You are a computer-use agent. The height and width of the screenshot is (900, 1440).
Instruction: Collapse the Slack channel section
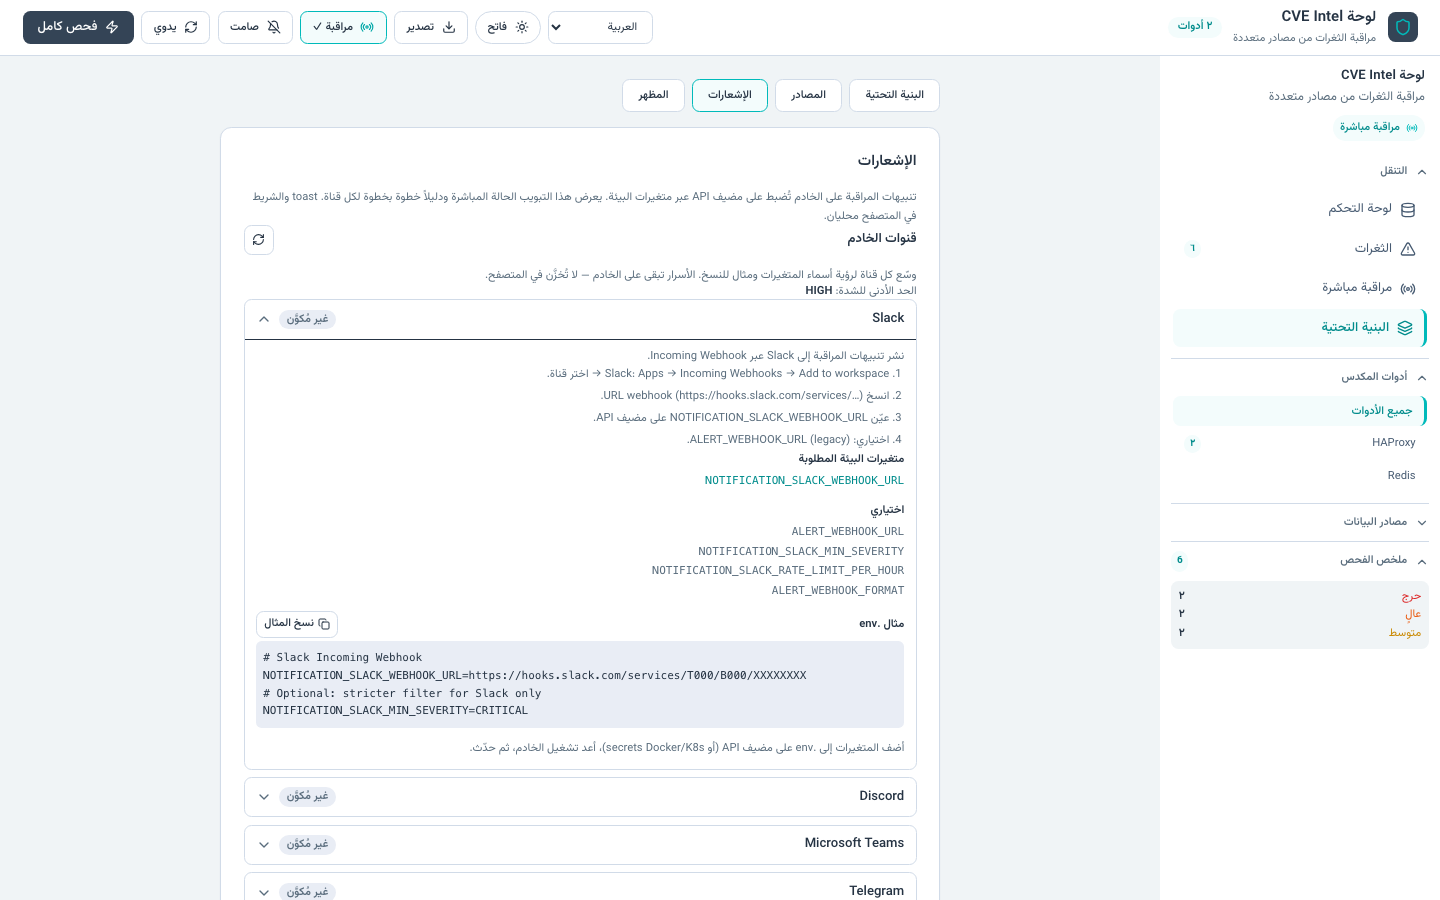[x=580, y=319]
